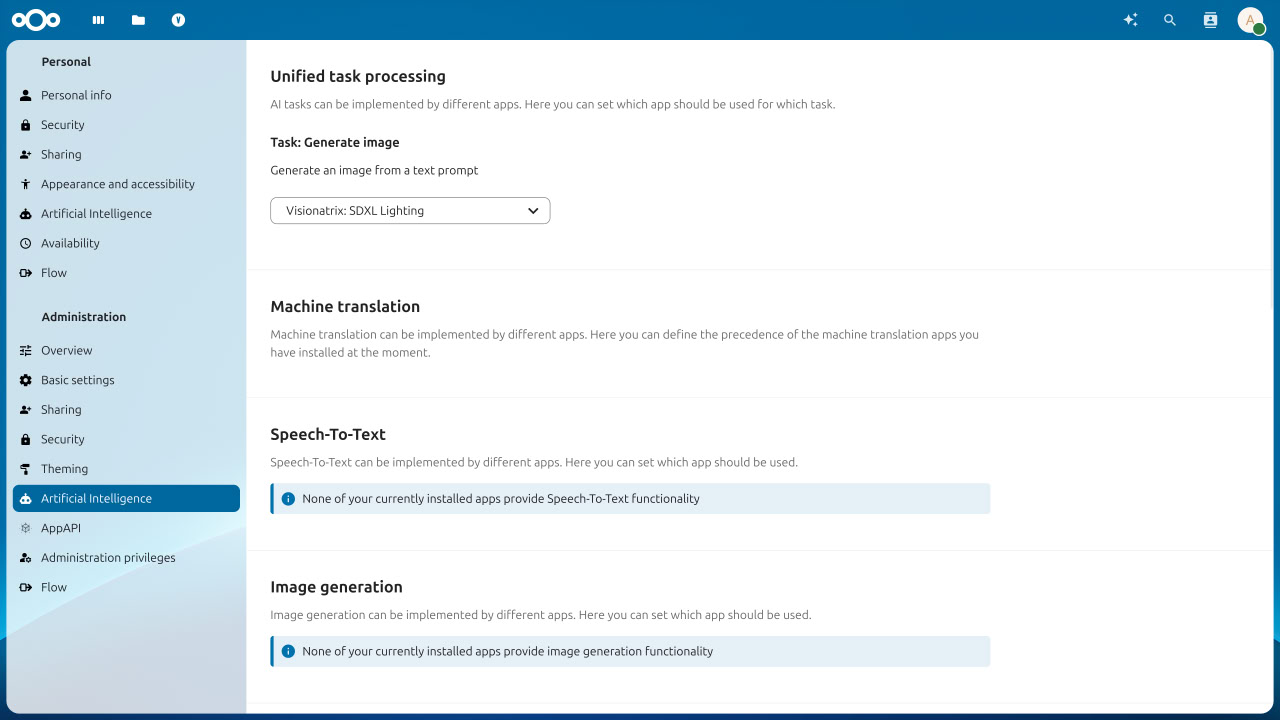The height and width of the screenshot is (720, 1280).
Task: Click the Image generation info icon
Action: pyautogui.click(x=288, y=651)
